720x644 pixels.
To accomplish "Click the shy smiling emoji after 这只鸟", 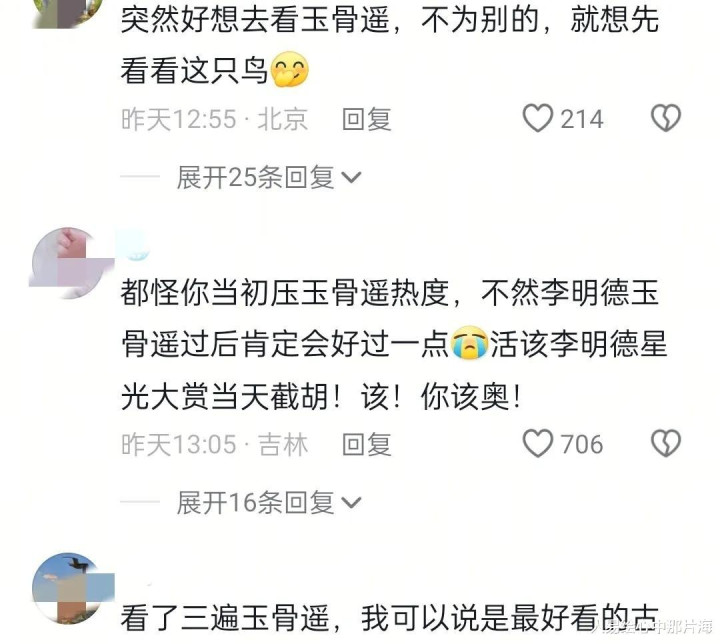I will (x=289, y=69).
